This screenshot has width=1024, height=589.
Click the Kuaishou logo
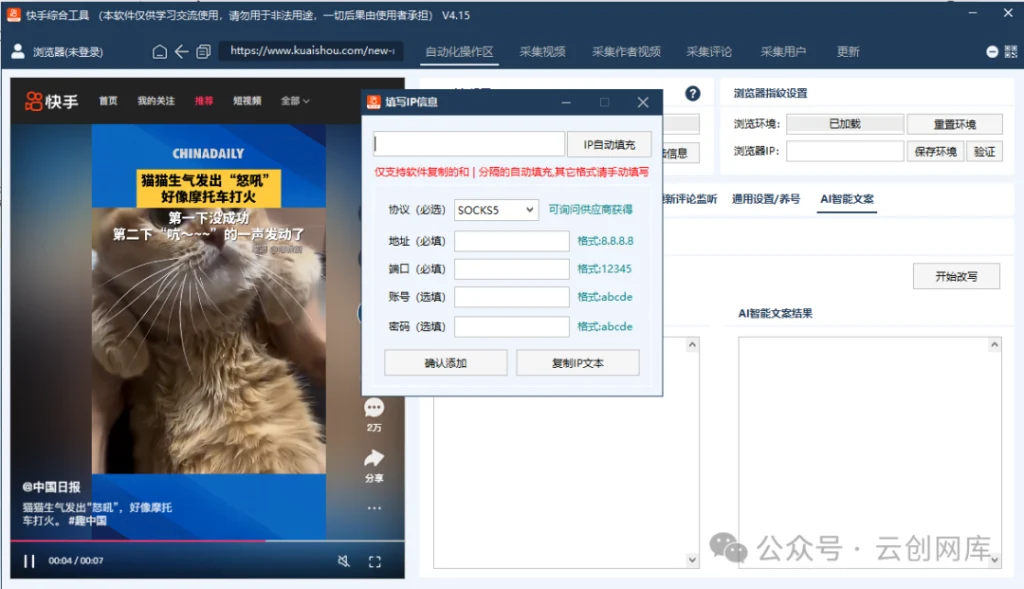pos(52,101)
